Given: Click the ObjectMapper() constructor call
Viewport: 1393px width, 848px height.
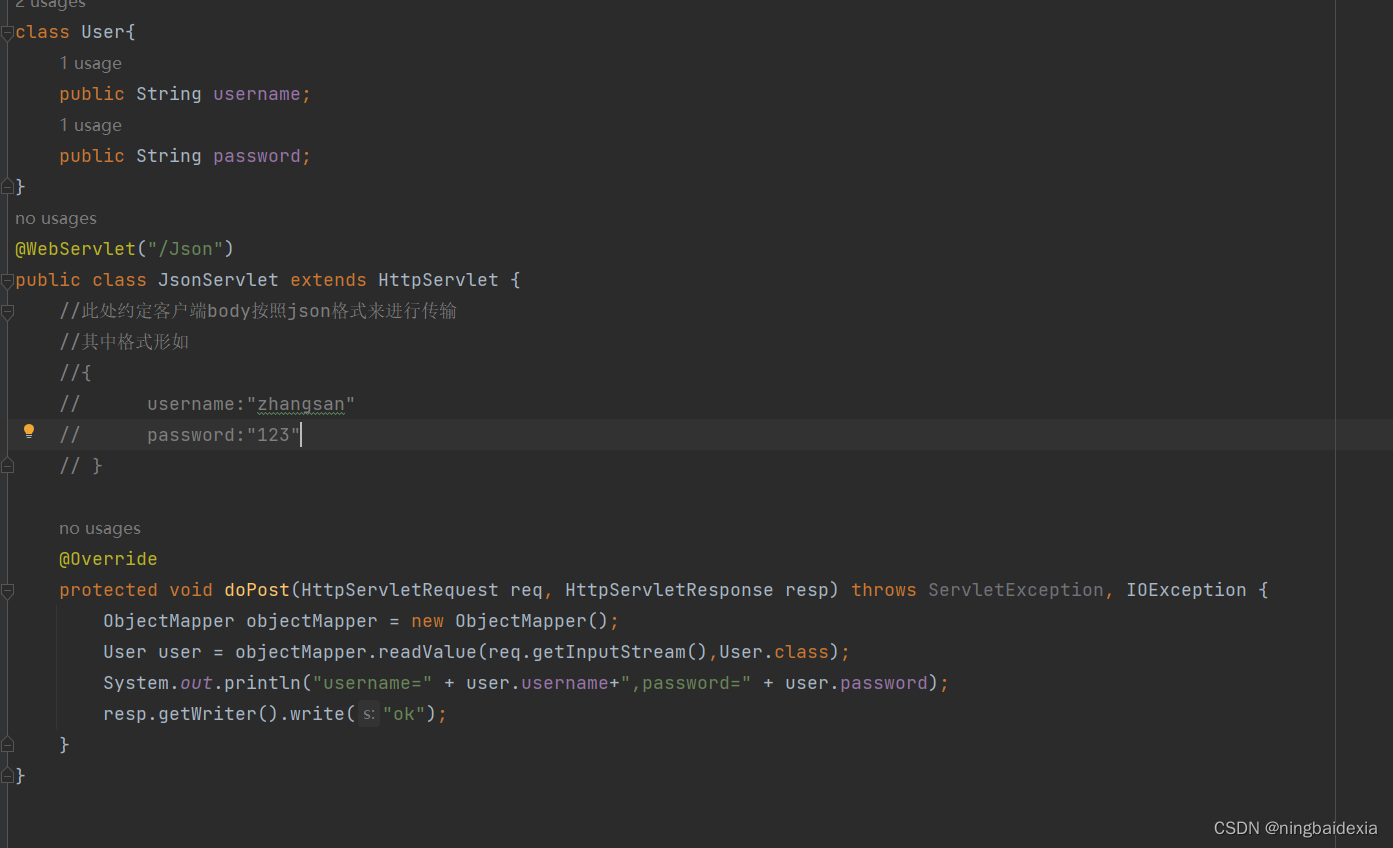Looking at the screenshot, I should click(x=531, y=621).
